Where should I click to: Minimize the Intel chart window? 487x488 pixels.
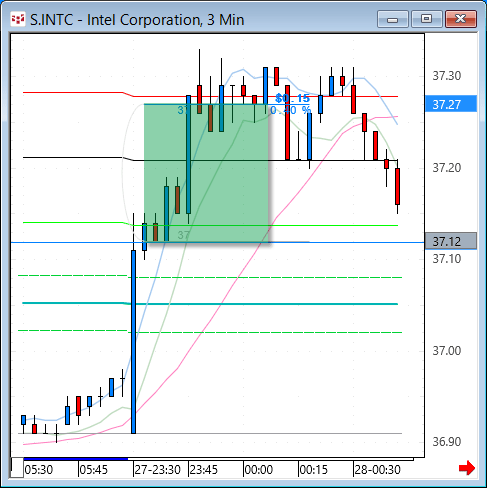point(393,19)
